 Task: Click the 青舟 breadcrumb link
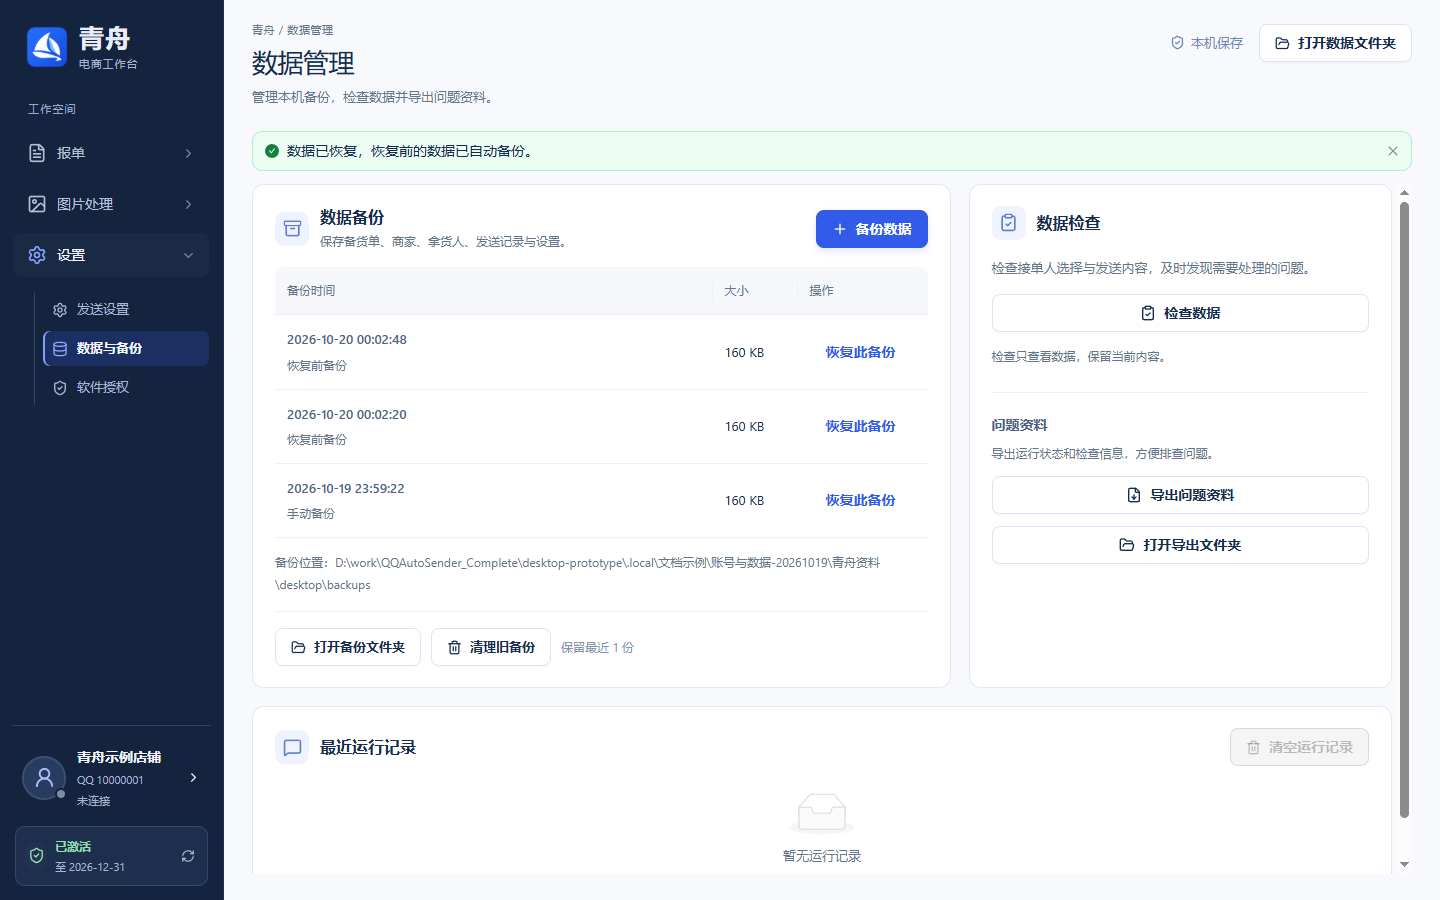263,30
